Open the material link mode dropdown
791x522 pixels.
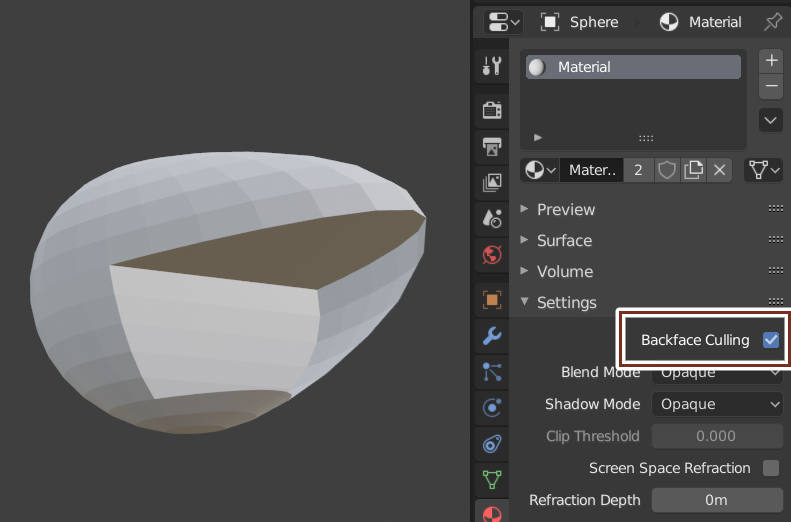[x=763, y=170]
